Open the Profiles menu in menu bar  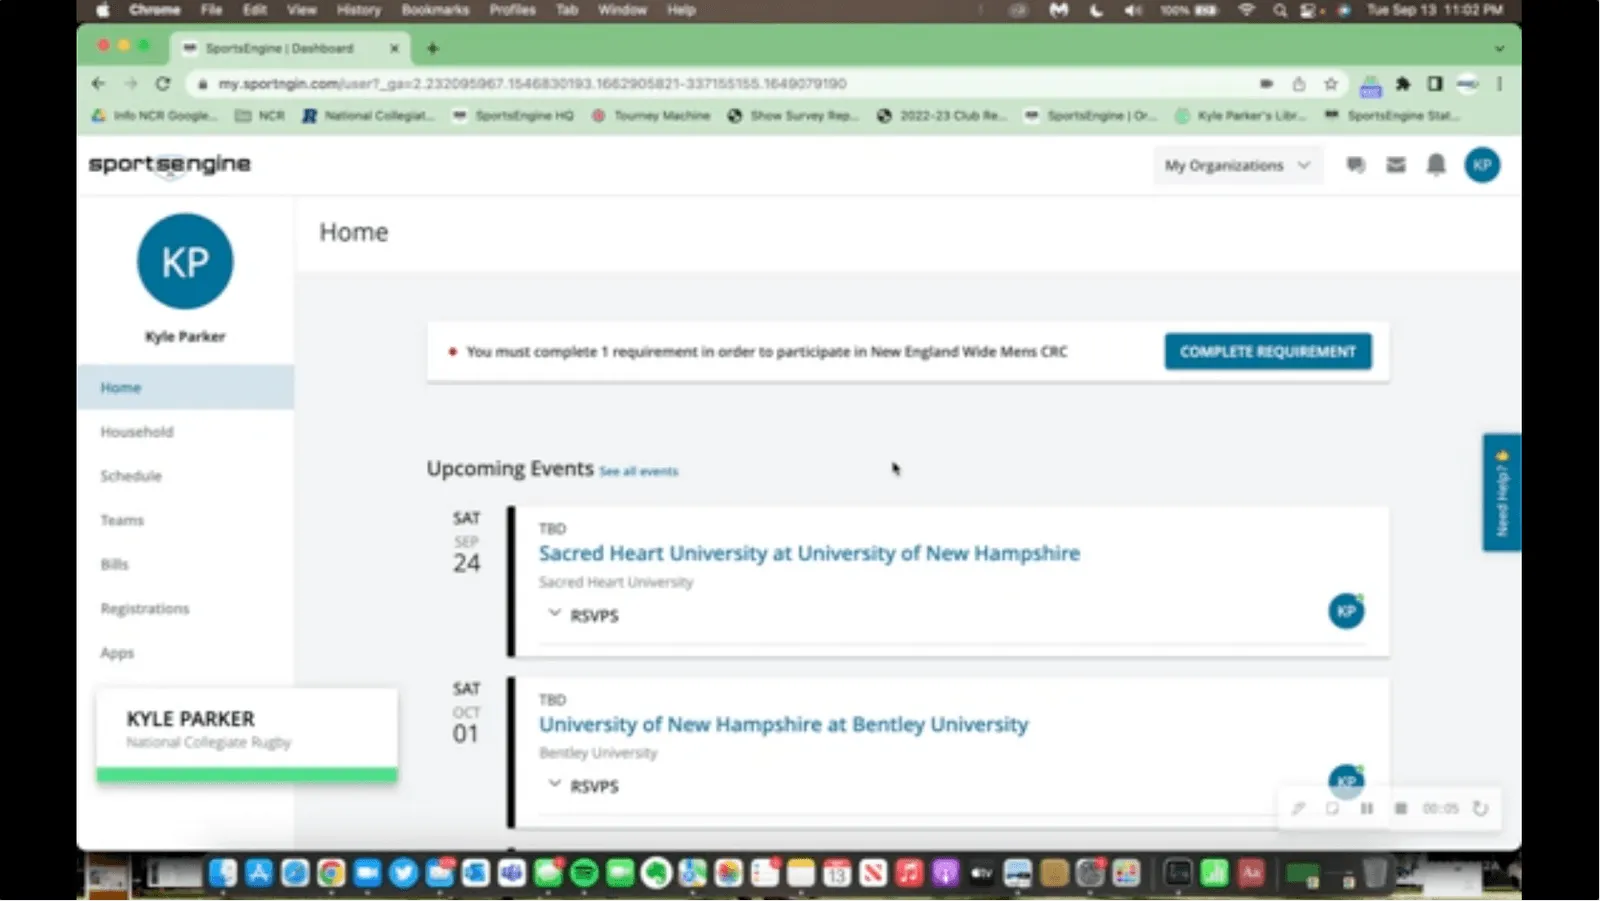(513, 10)
